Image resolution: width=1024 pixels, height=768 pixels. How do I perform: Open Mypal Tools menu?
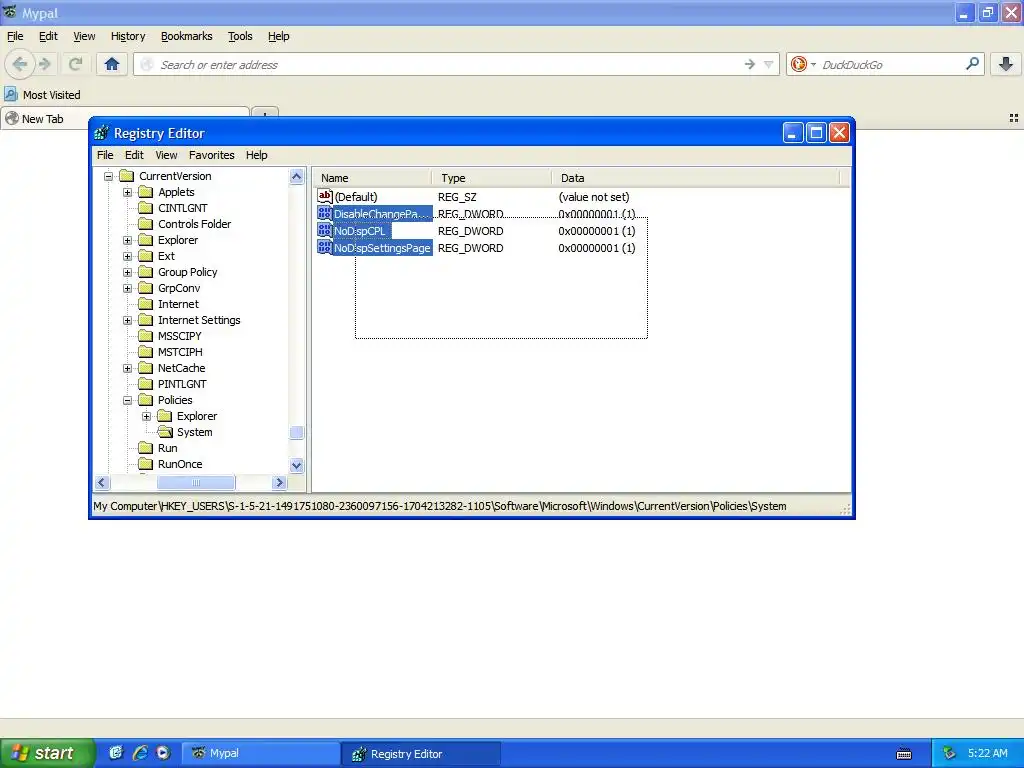click(240, 36)
